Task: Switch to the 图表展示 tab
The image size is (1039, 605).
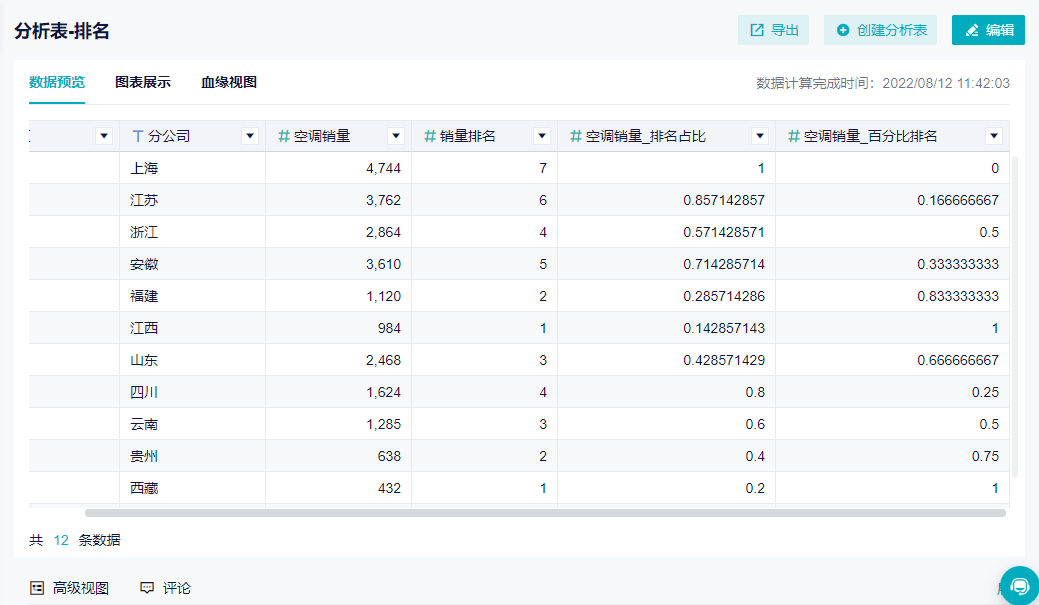Action: [x=143, y=82]
